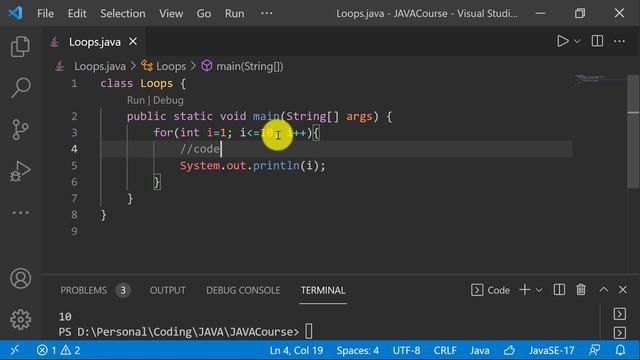Close the bottom panel
The image size is (640, 360).
[622, 290]
